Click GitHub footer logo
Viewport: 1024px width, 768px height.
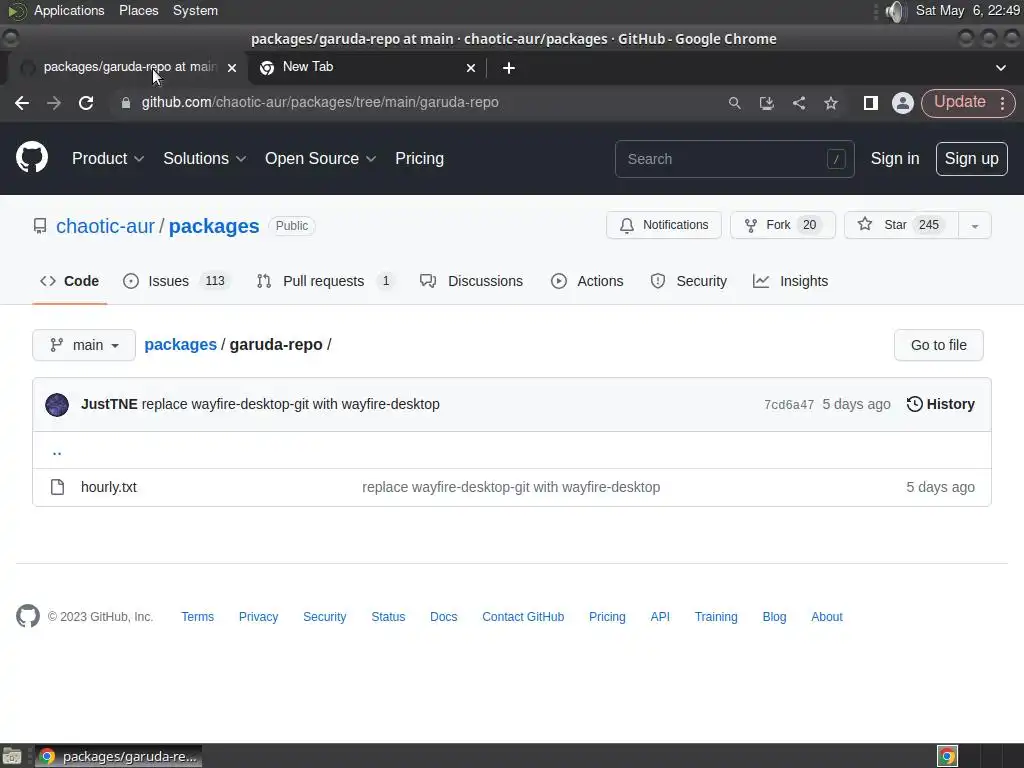point(28,616)
